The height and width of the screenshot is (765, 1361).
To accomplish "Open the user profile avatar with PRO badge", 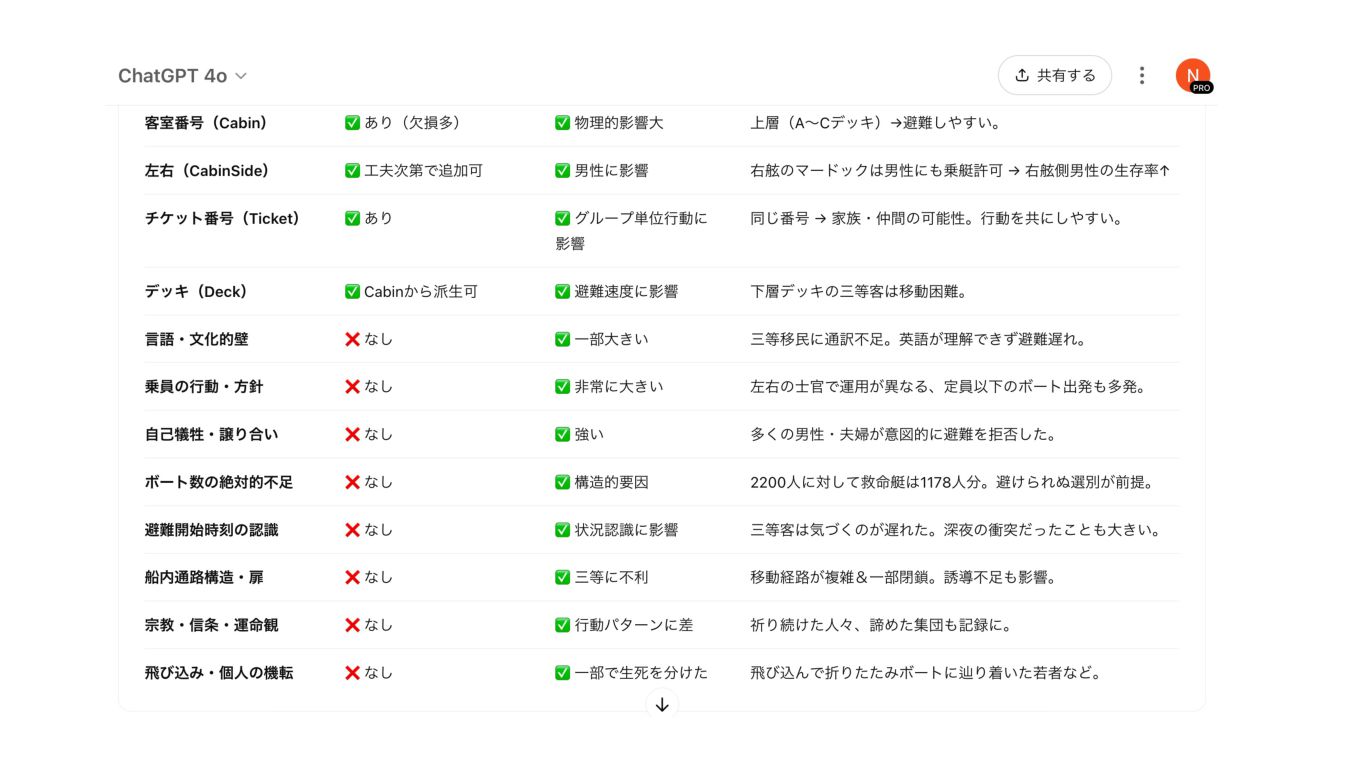I will [x=1193, y=76].
